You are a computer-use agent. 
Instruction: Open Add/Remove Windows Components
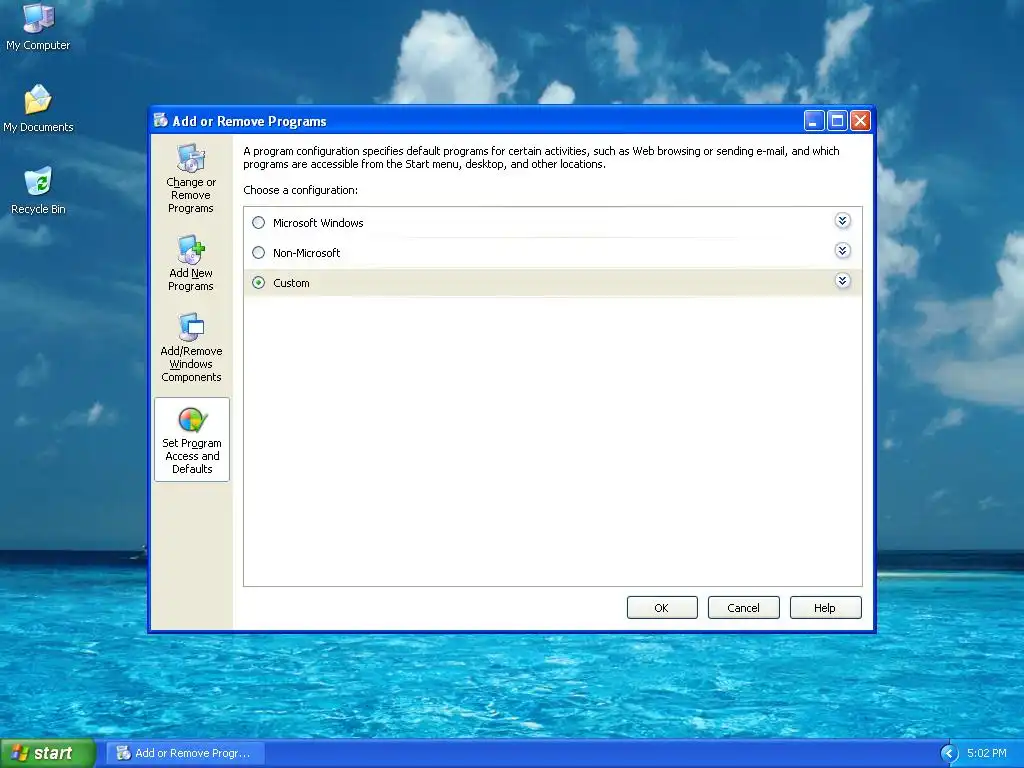point(191,347)
